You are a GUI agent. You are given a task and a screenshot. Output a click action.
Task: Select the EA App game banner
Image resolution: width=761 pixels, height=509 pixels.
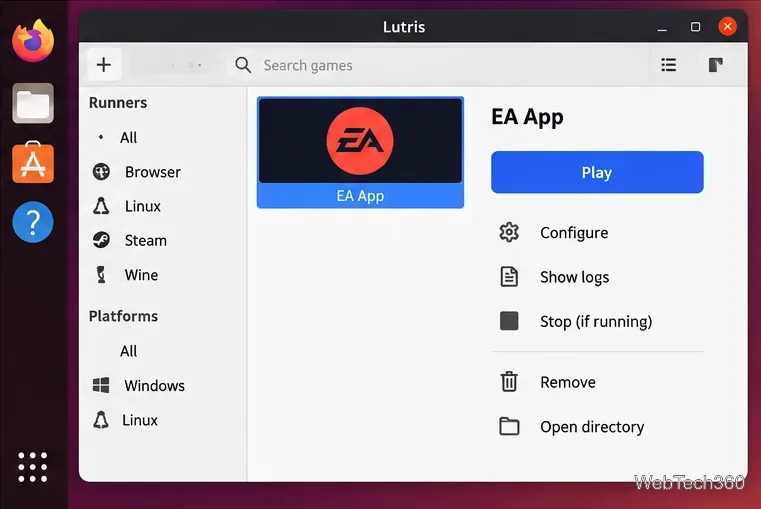tap(360, 141)
